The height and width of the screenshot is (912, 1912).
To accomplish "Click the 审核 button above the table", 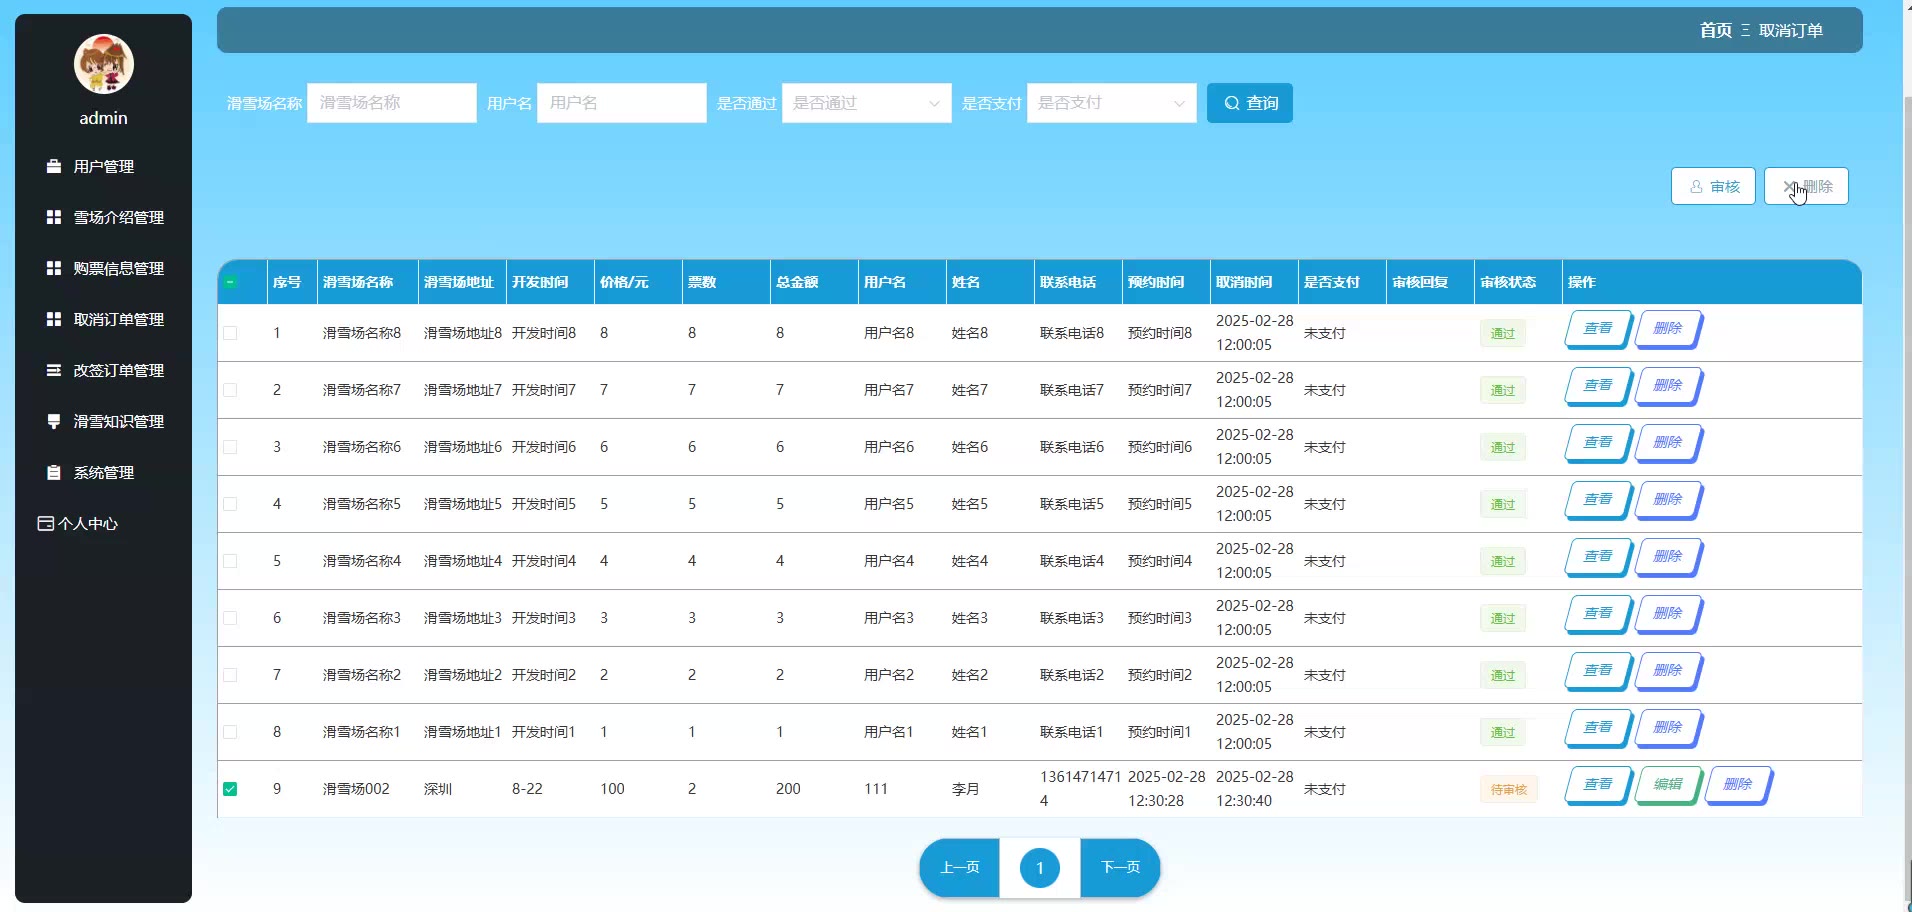I will click(x=1713, y=186).
